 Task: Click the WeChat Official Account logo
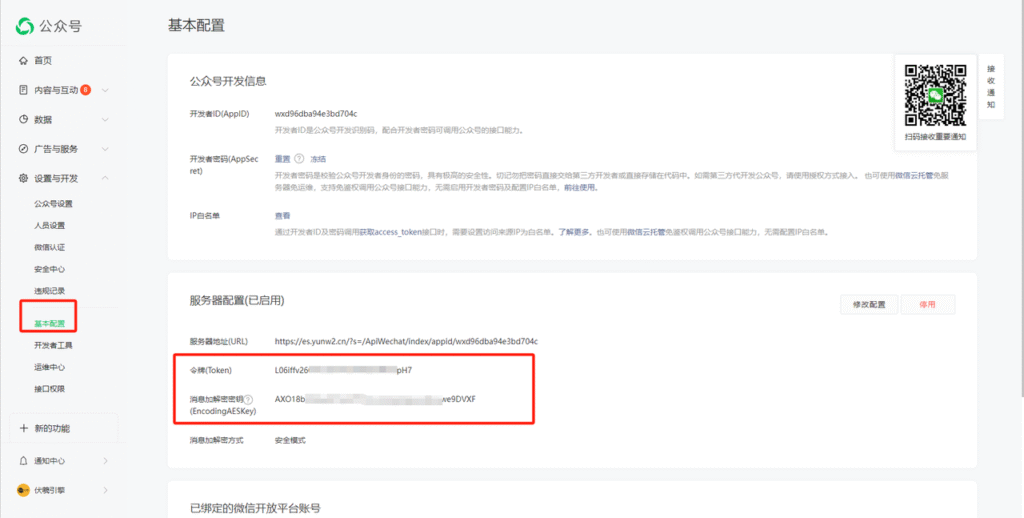coord(25,26)
